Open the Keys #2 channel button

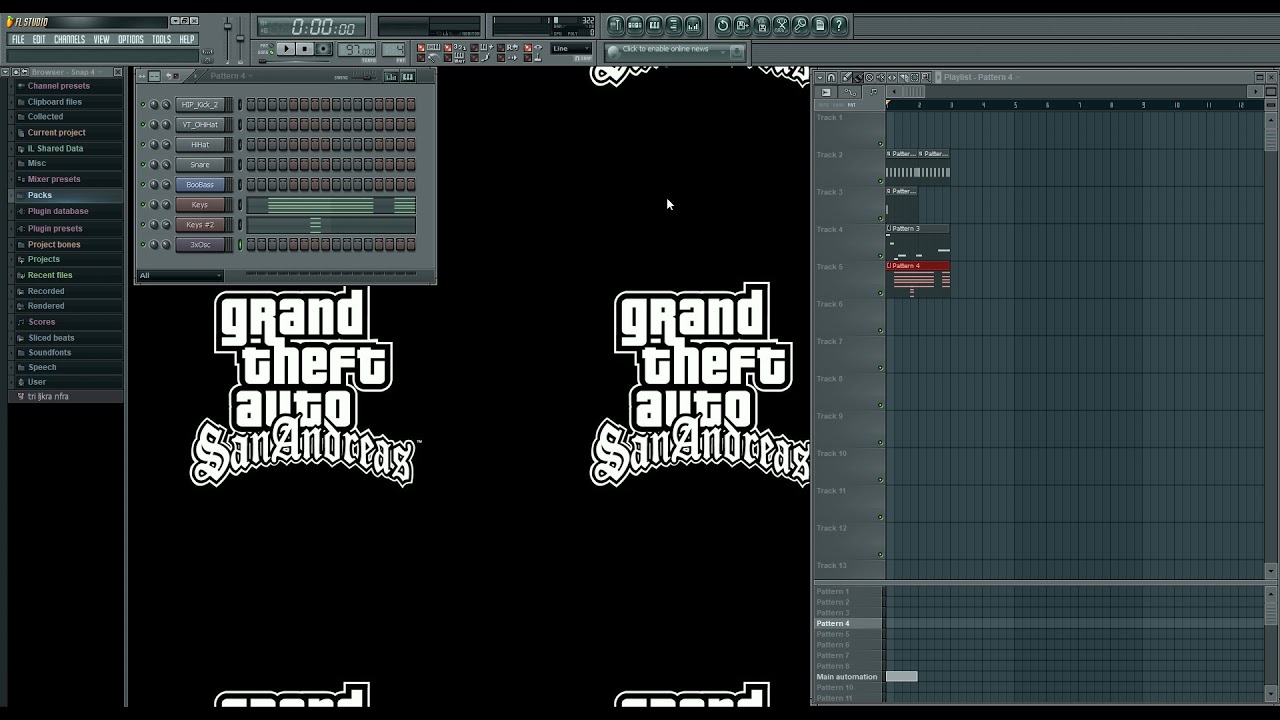200,225
